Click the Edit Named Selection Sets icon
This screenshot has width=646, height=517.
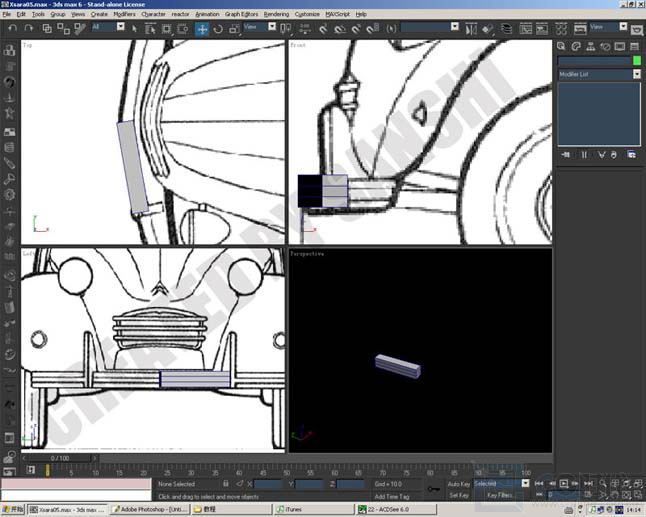391,29
